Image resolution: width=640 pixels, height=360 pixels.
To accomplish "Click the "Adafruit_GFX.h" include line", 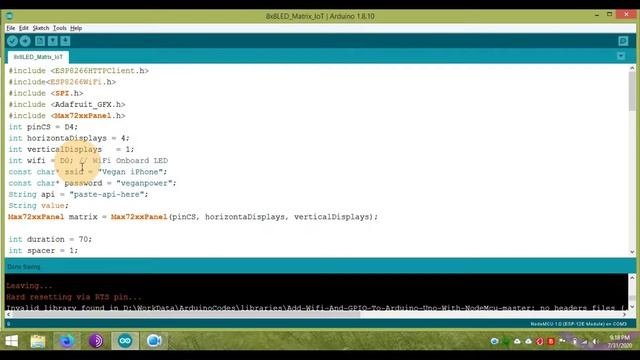I will coord(67,104).
